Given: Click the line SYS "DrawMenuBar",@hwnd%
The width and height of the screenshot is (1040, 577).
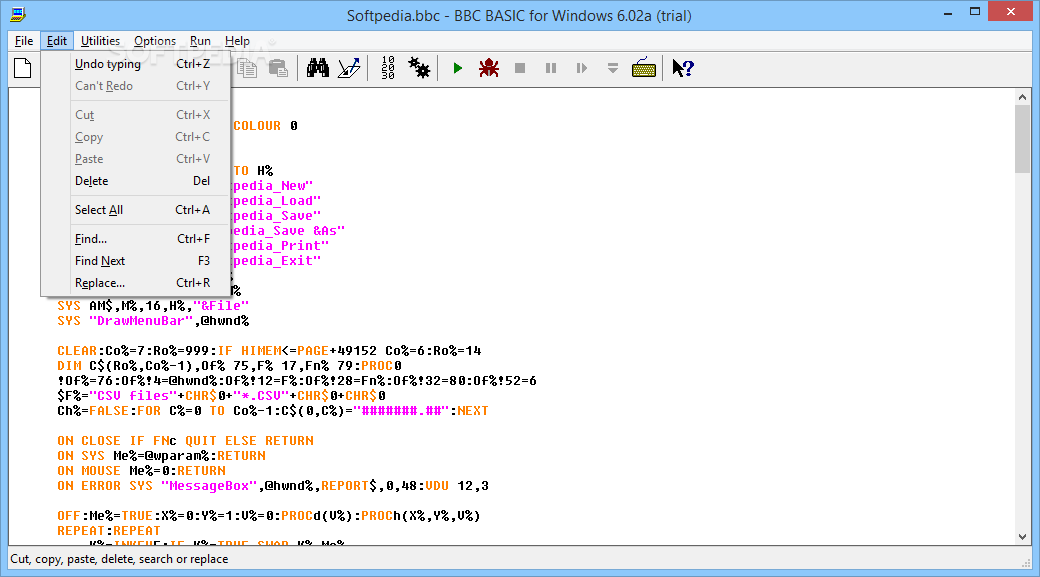Looking at the screenshot, I should tap(153, 321).
